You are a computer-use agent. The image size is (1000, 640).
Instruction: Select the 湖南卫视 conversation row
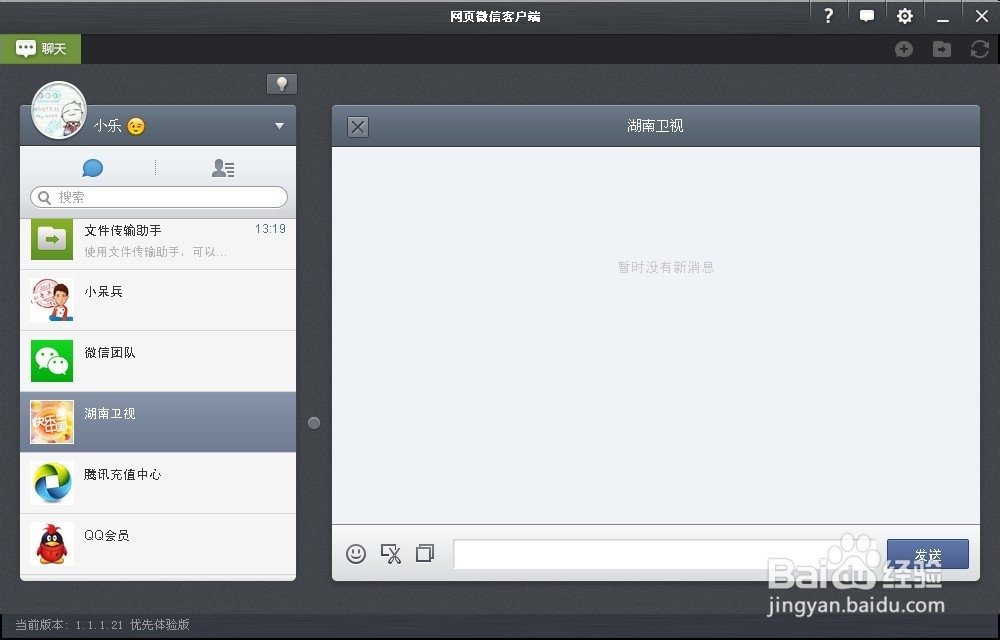click(x=158, y=422)
